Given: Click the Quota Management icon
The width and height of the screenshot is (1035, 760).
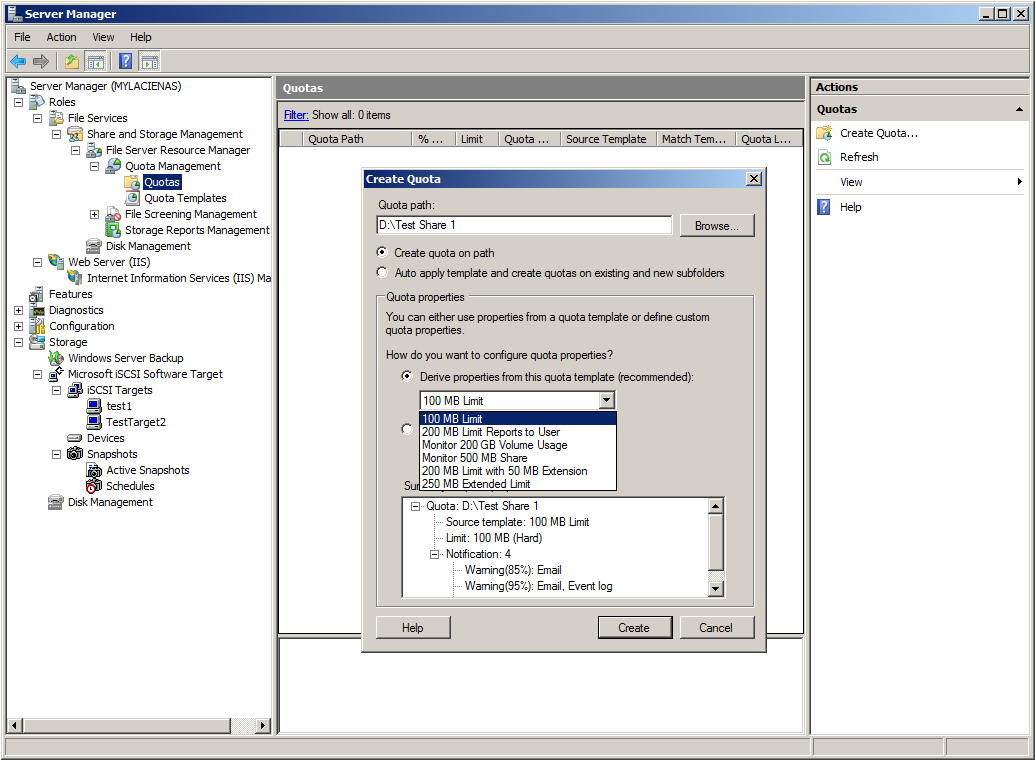Looking at the screenshot, I should [114, 166].
